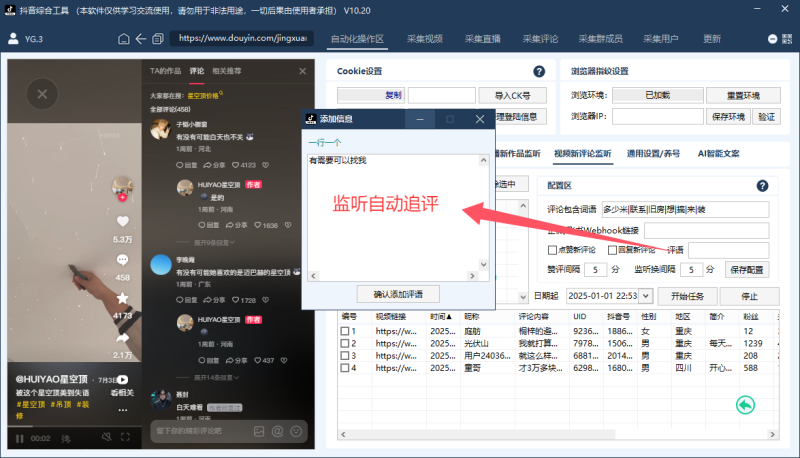This screenshot has height=458, width=800.
Task: Like the comment with 1728 likes
Action: [x=235, y=300]
